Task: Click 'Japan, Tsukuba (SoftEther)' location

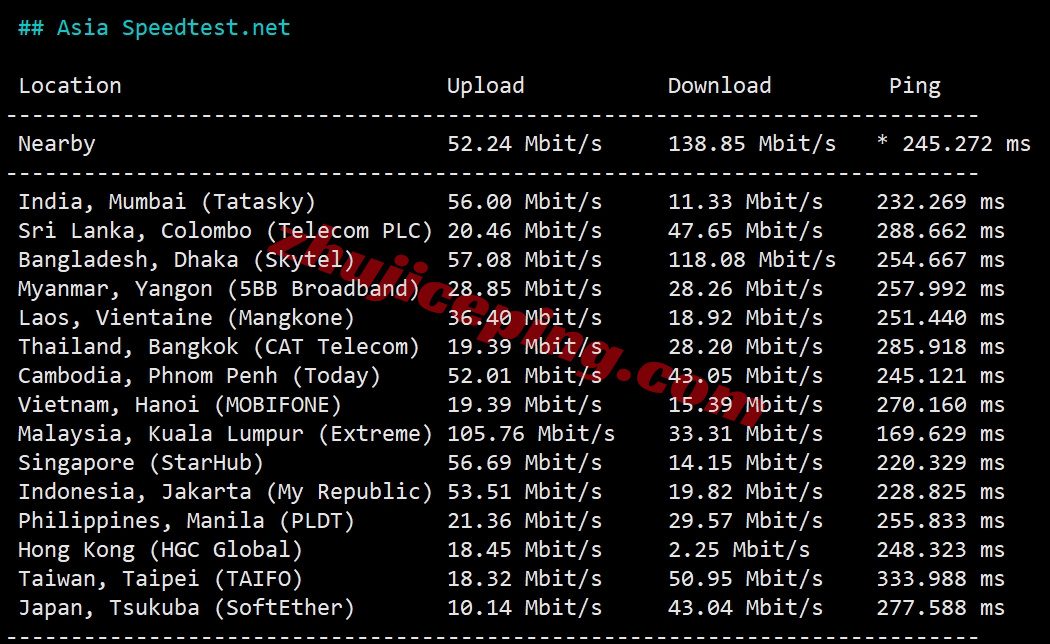Action: [x=186, y=608]
